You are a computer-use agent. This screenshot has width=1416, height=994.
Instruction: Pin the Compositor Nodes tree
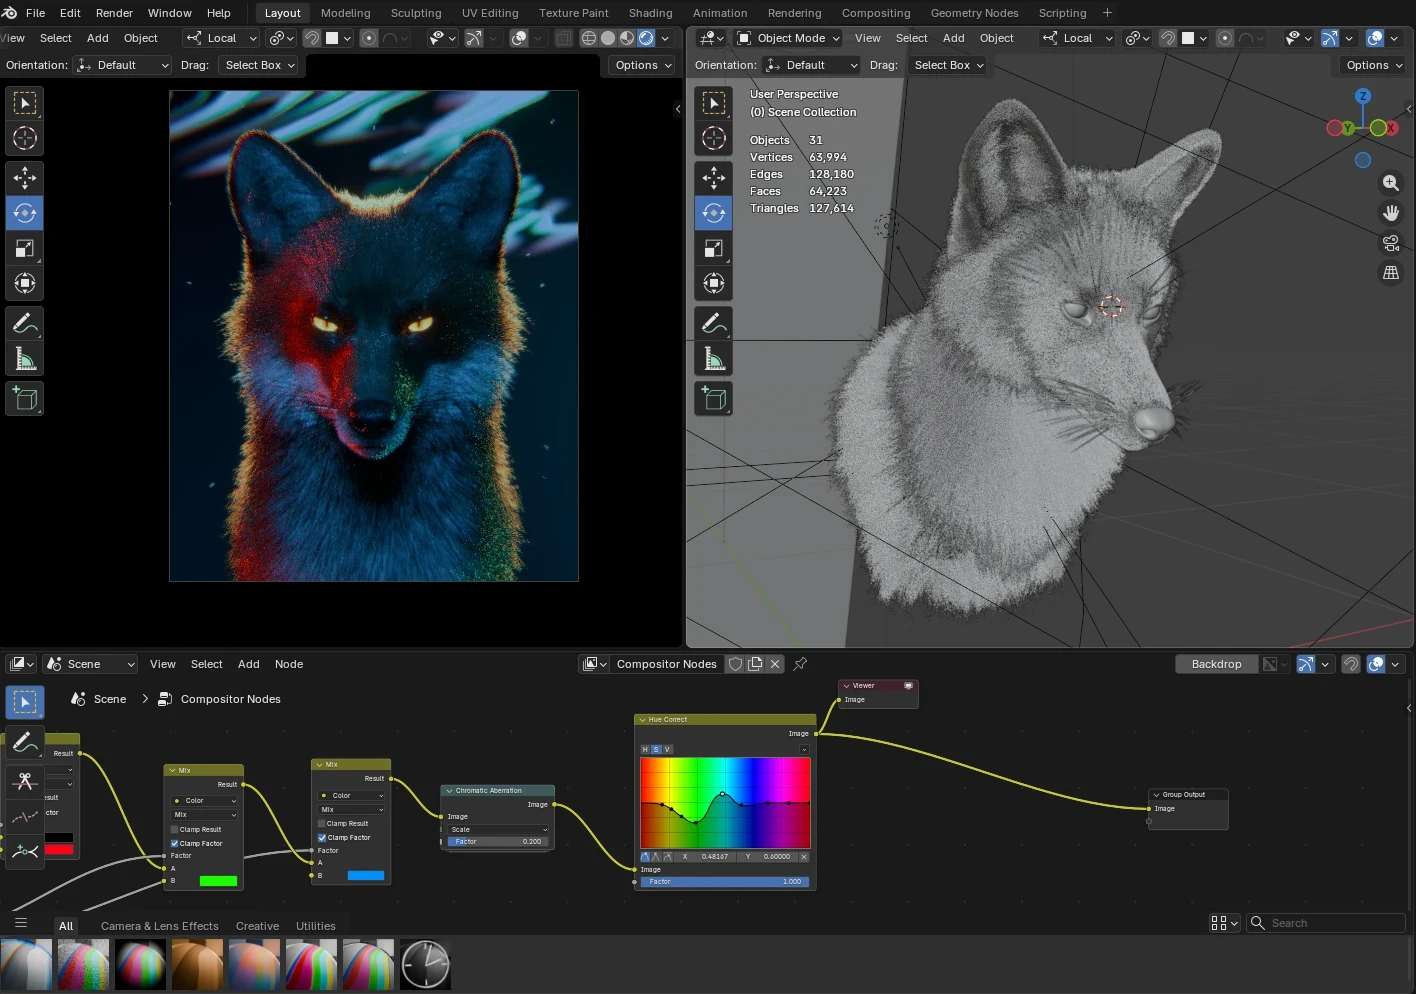coord(800,664)
